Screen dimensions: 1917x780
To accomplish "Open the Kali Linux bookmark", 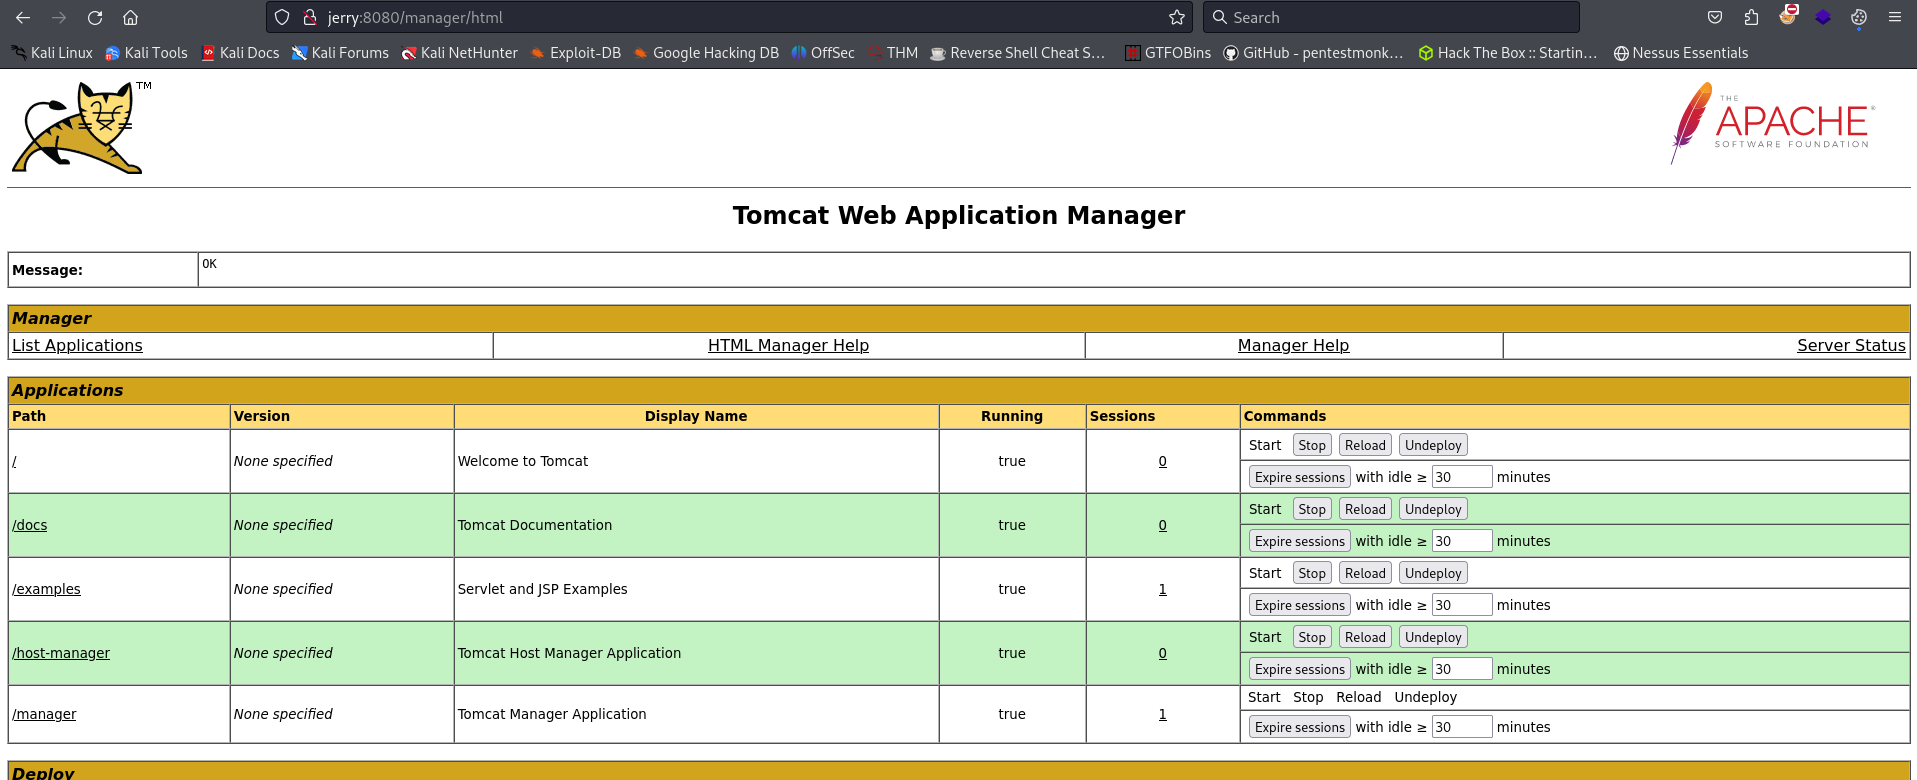I will (x=52, y=53).
